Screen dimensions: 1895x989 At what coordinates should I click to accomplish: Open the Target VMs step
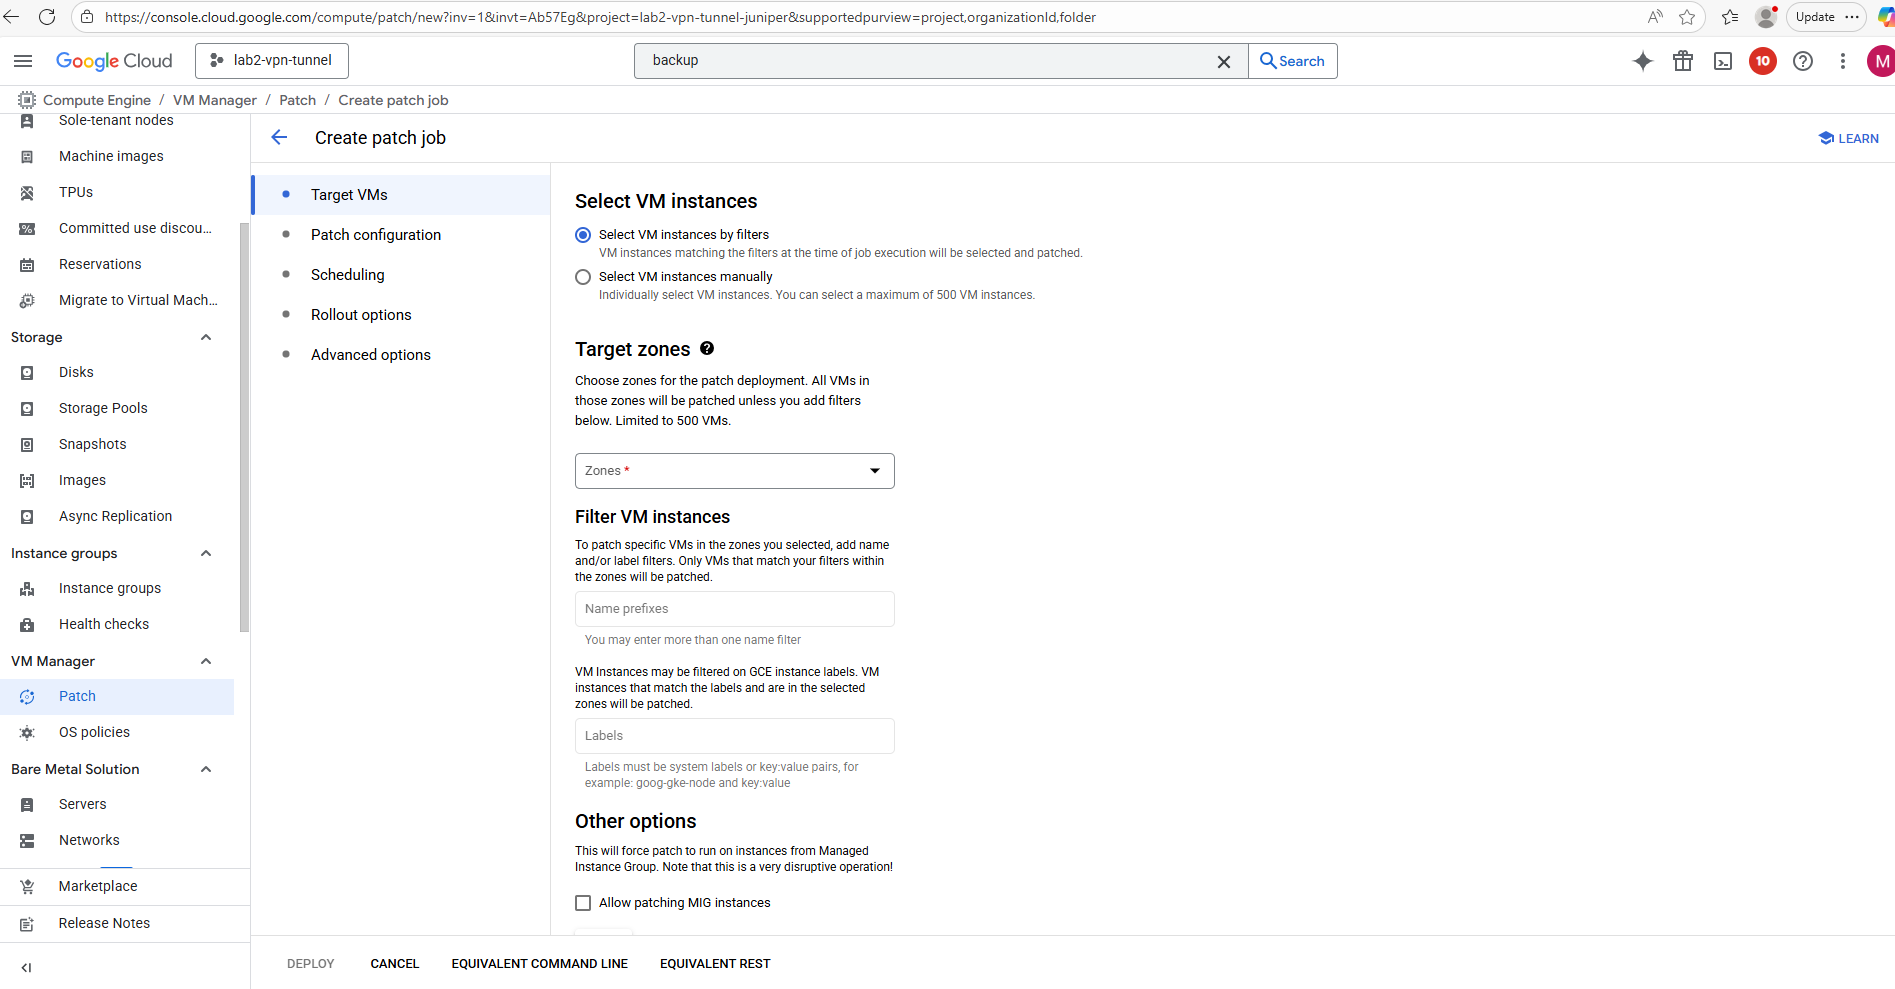(x=401, y=195)
